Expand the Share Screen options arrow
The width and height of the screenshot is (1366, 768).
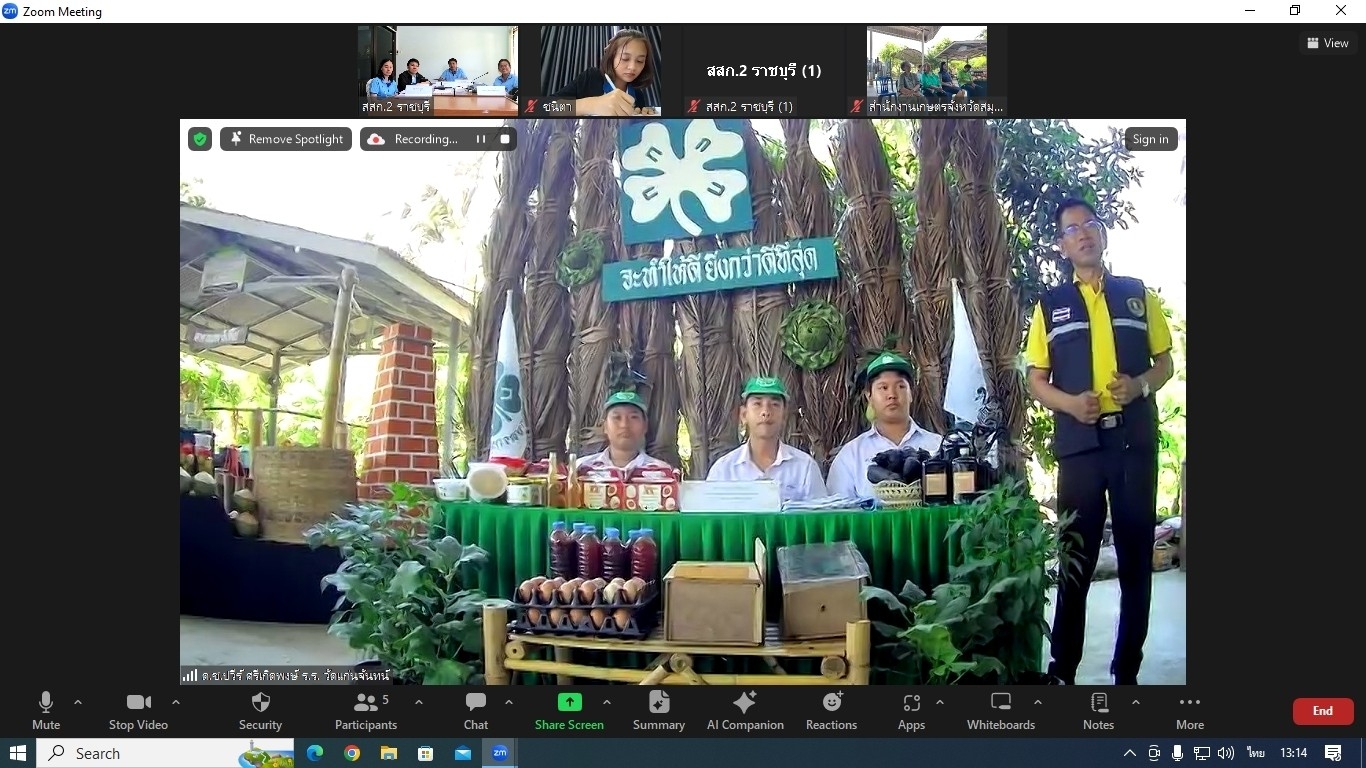[x=607, y=702]
